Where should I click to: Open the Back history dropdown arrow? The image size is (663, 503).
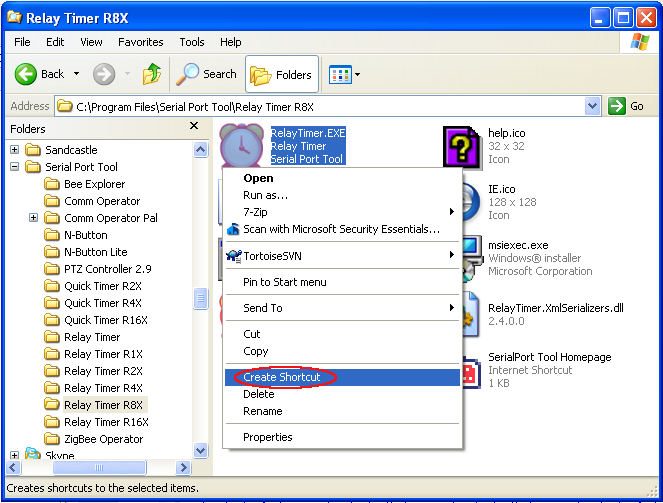pyautogui.click(x=77, y=74)
